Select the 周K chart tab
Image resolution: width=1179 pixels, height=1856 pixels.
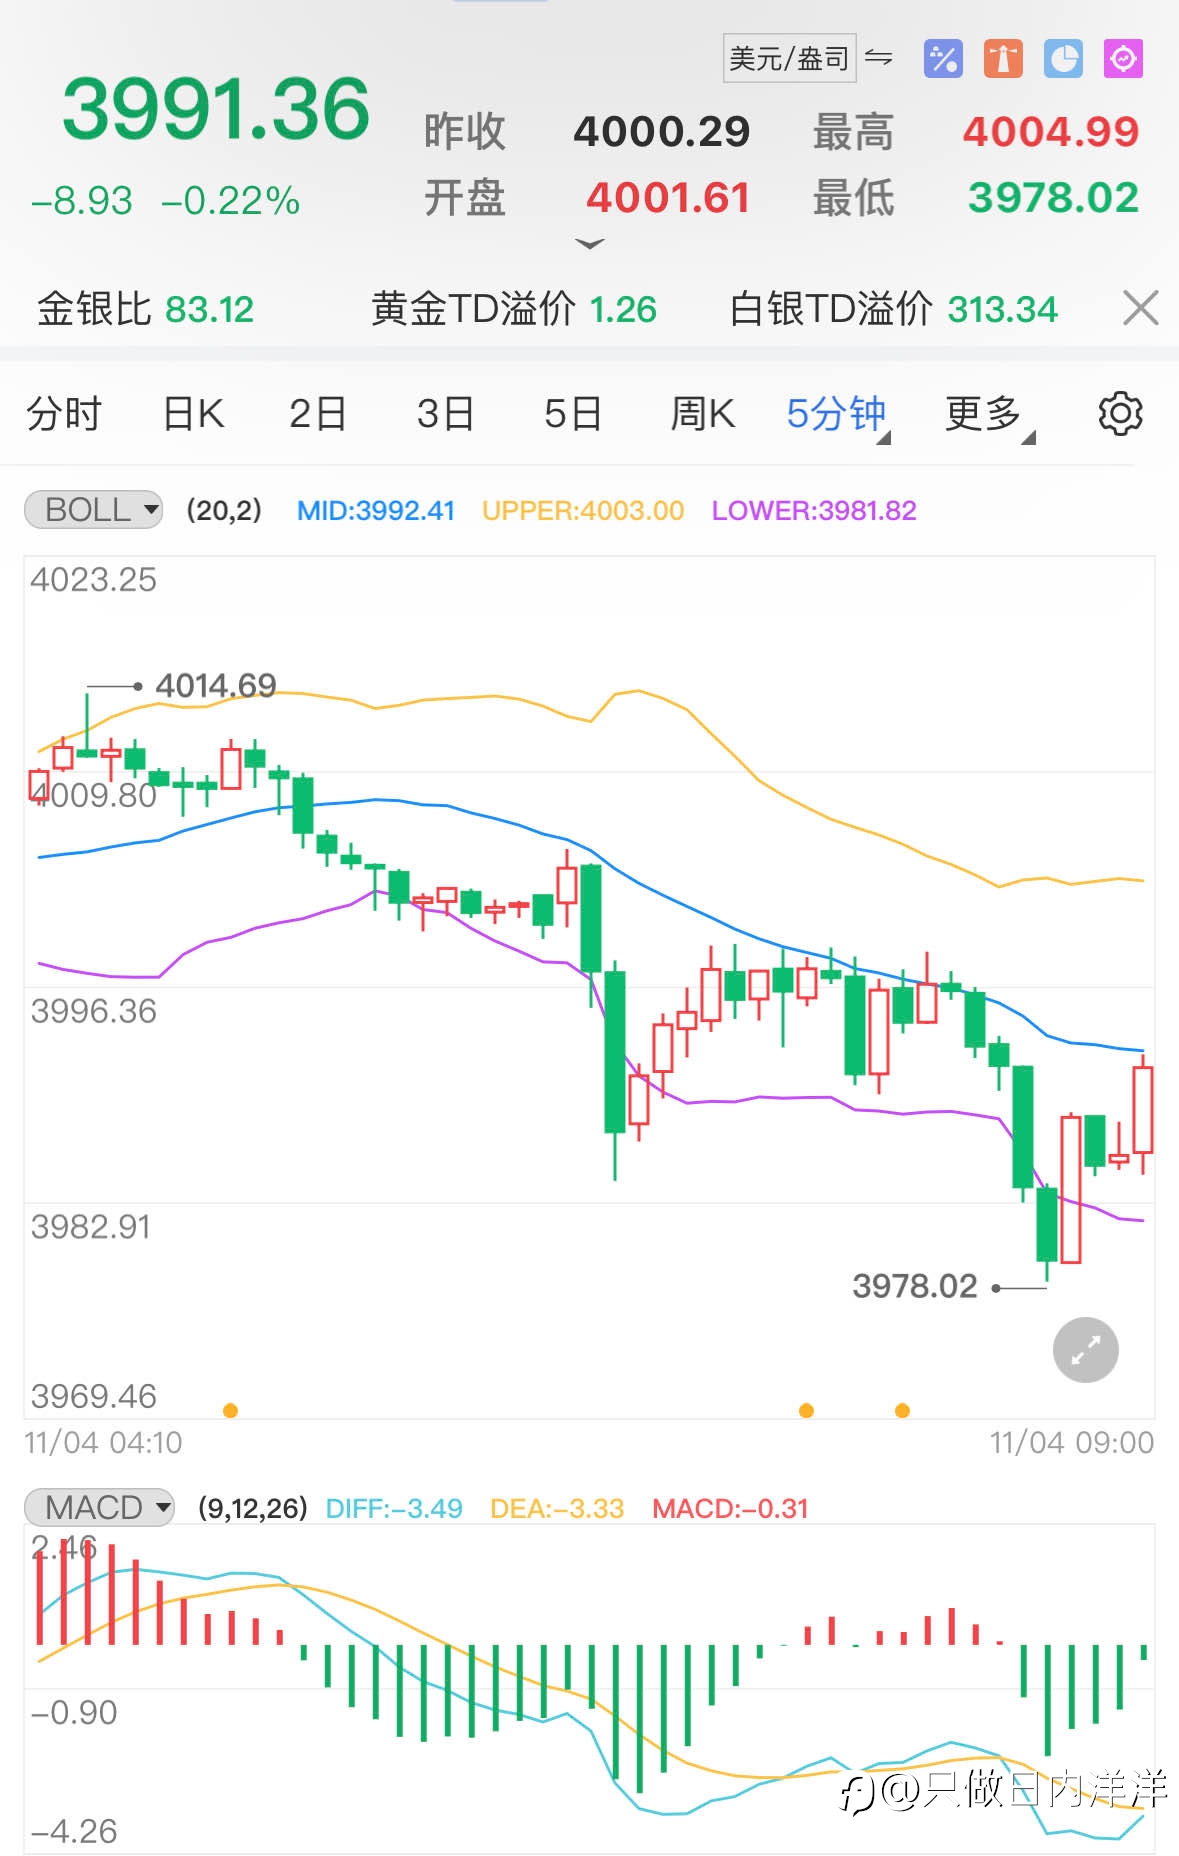coord(702,414)
